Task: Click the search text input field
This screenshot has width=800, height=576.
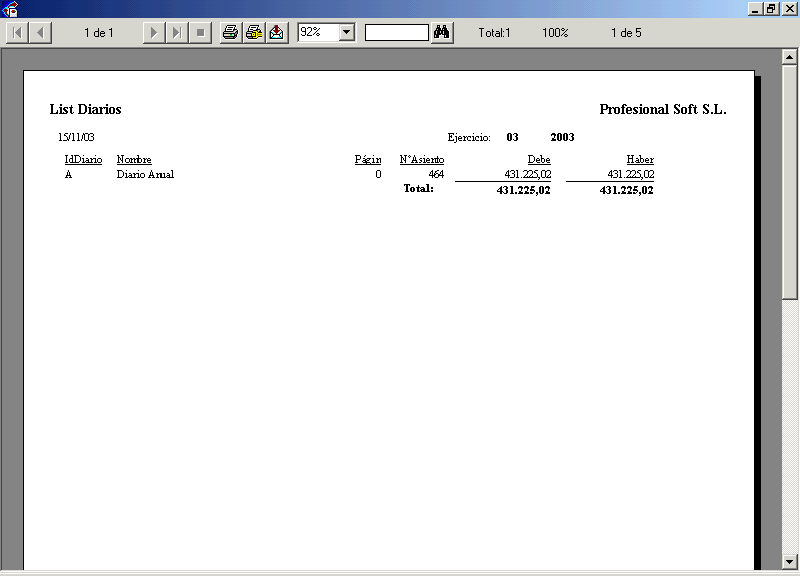Action: pos(396,33)
